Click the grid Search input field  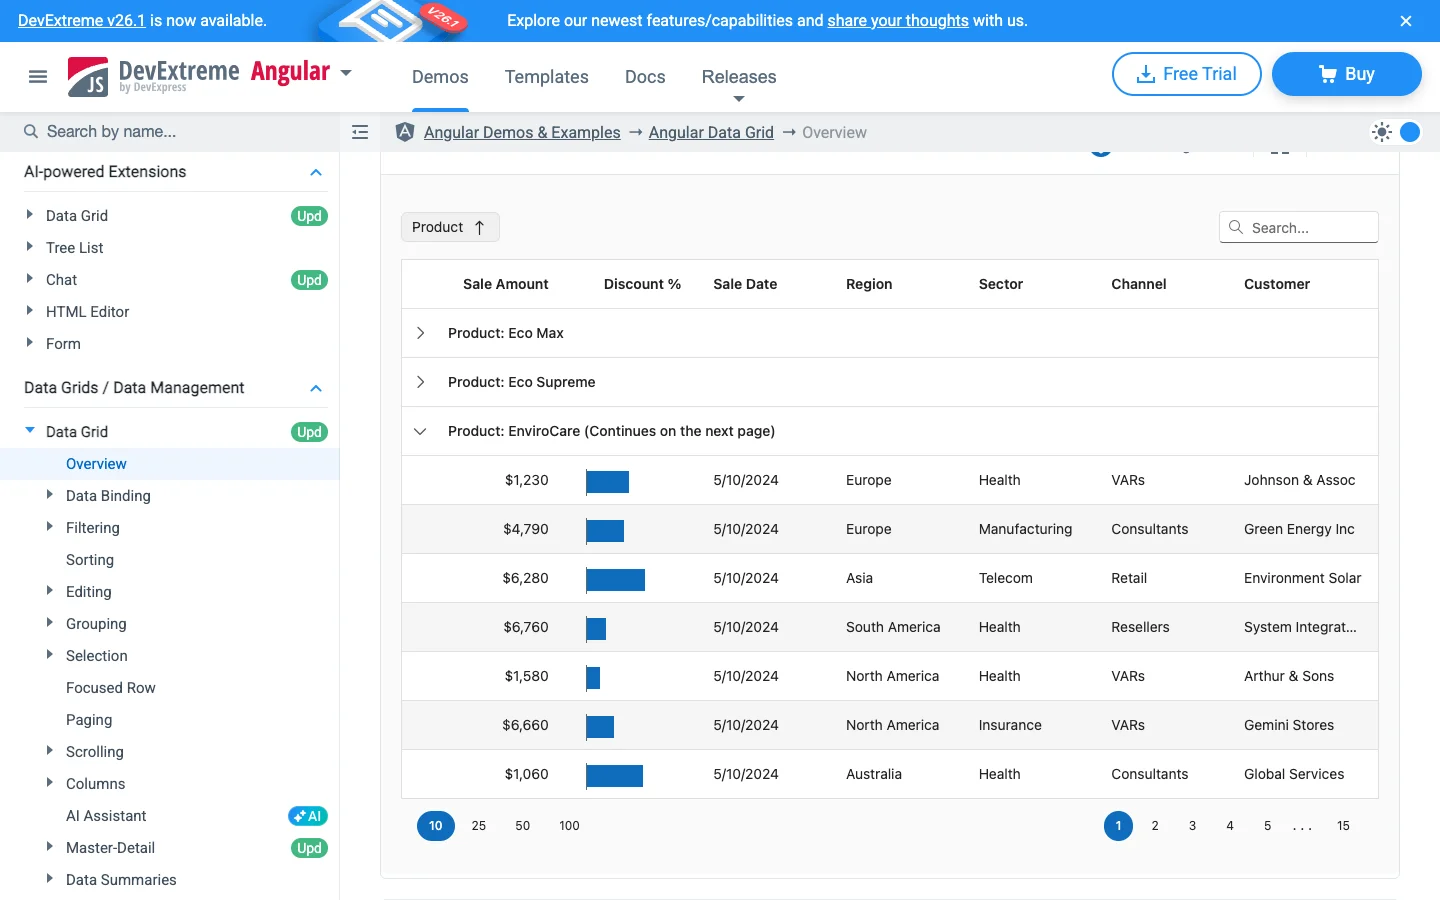click(x=1299, y=227)
